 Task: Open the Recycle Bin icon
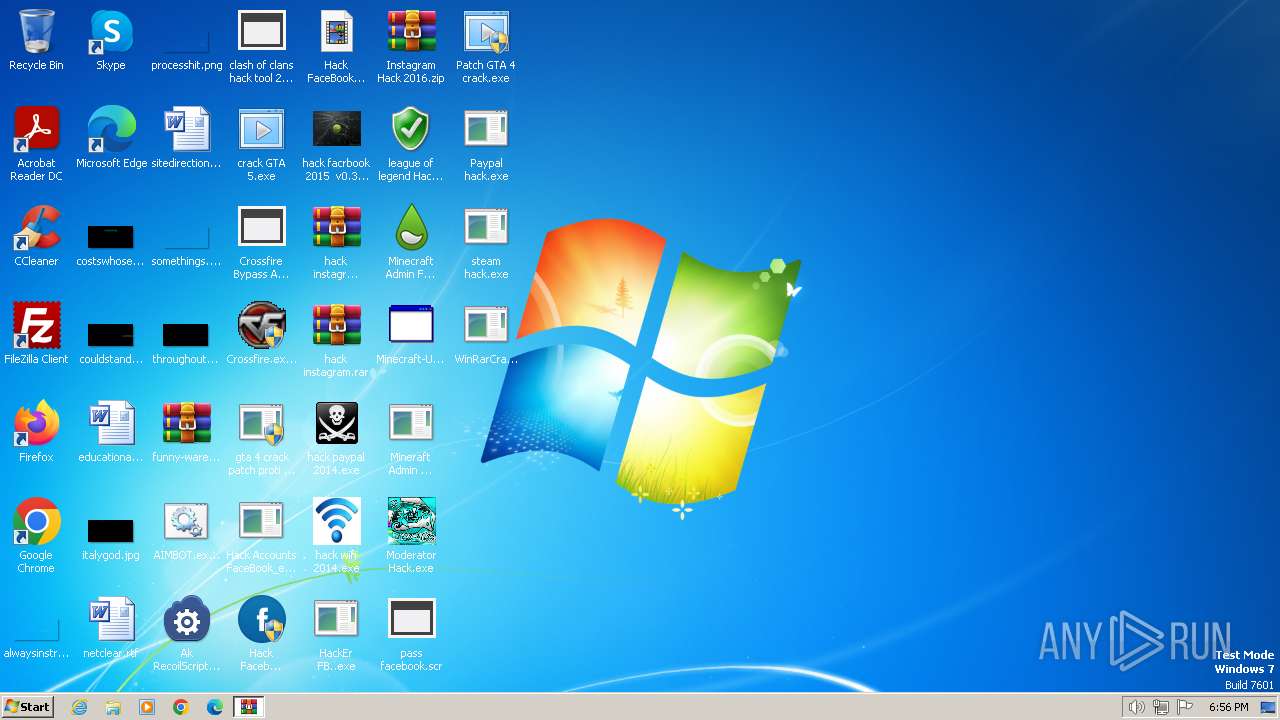[x=36, y=32]
